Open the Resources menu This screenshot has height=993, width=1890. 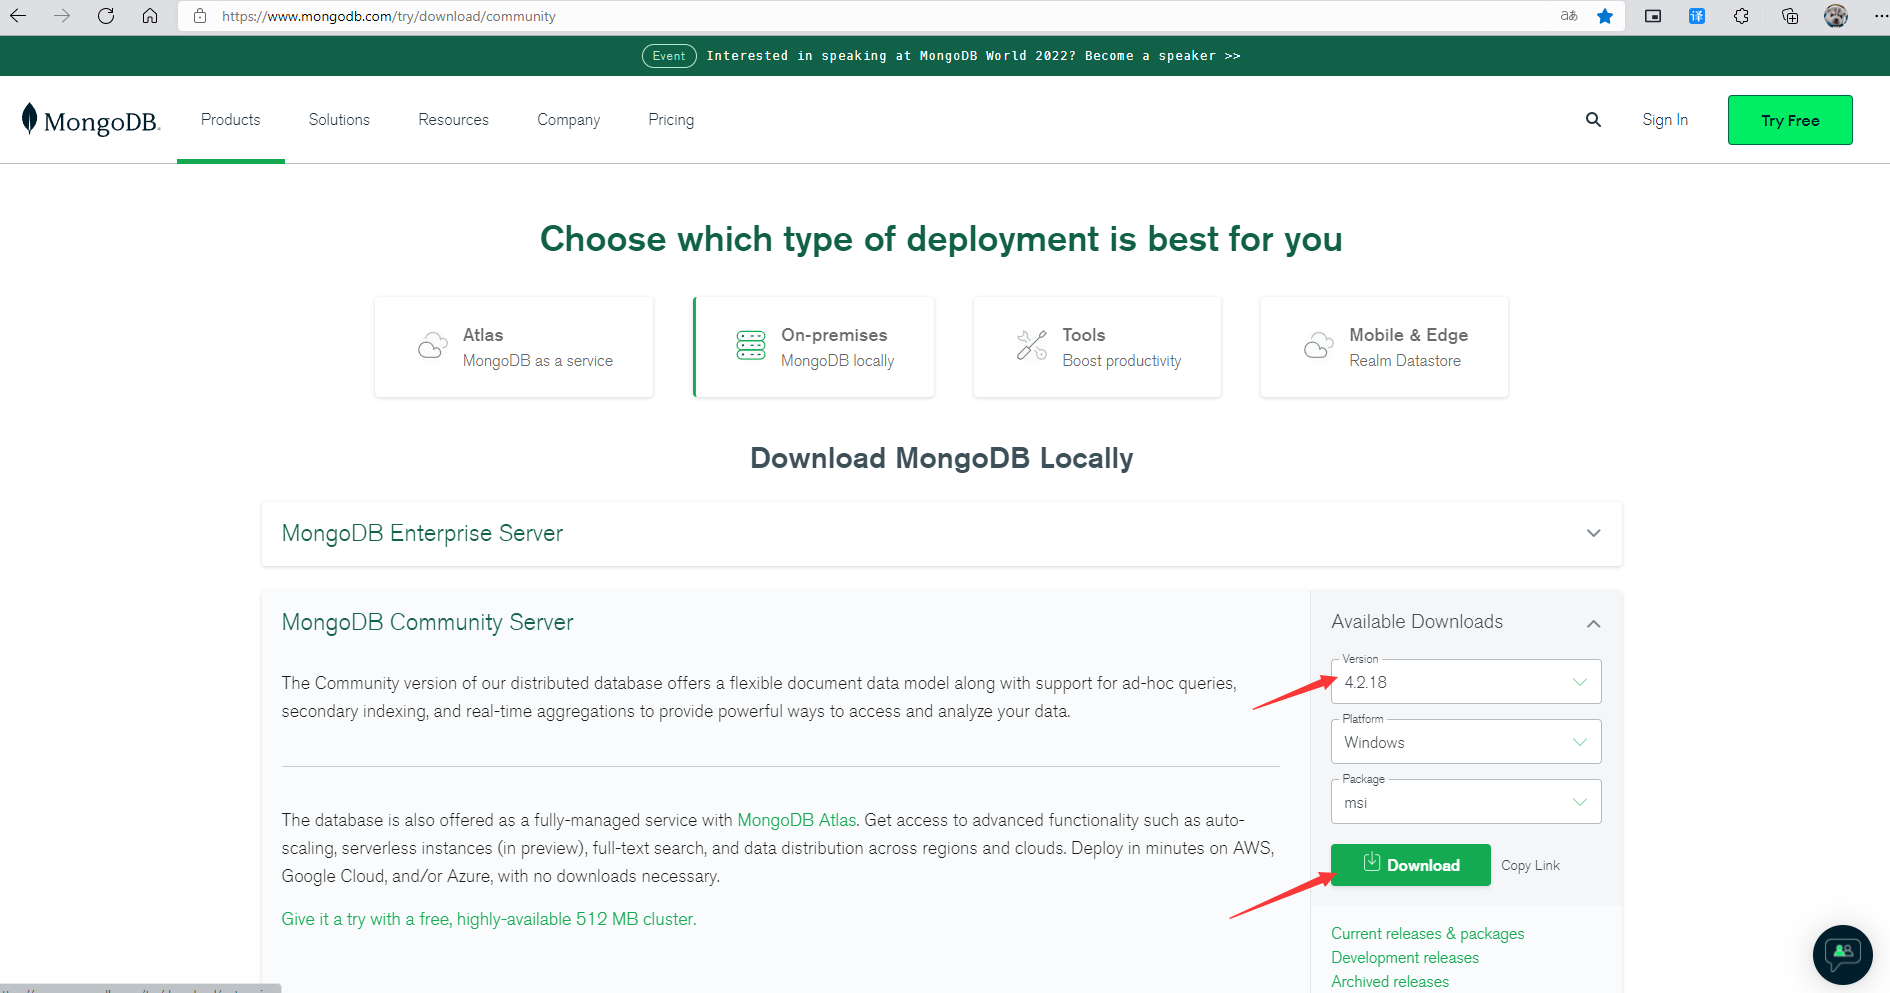point(453,120)
